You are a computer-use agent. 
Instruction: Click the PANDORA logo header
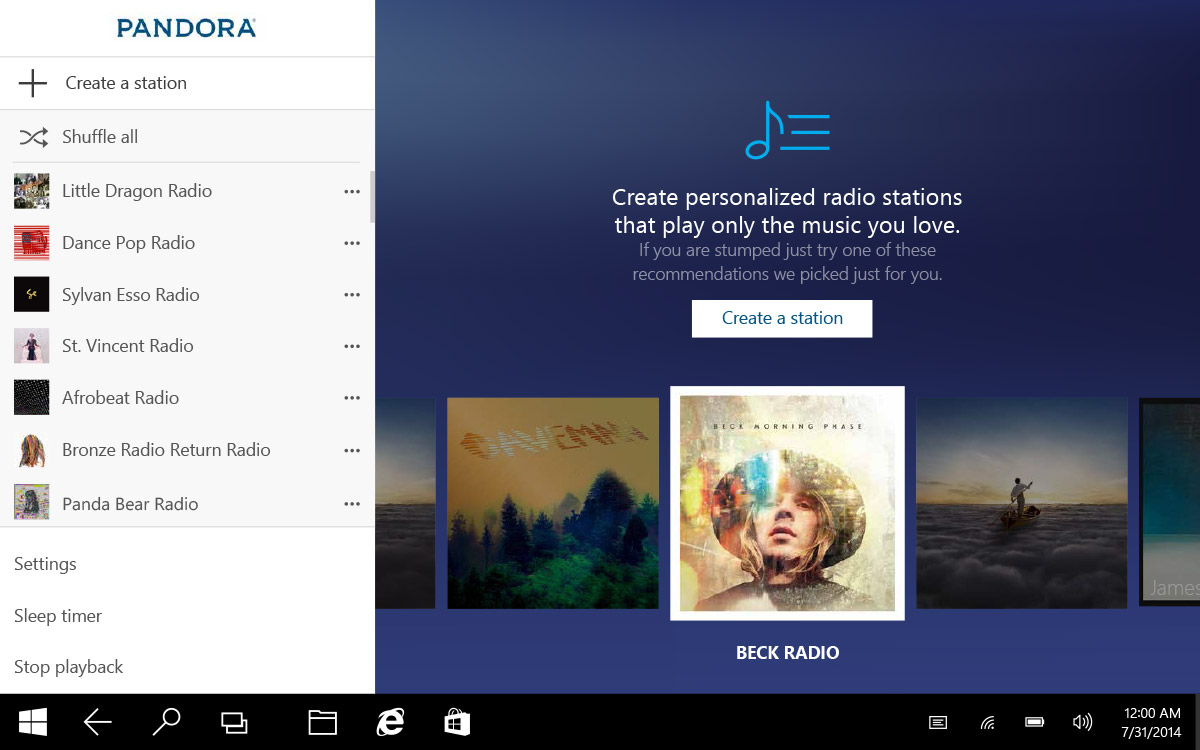coord(187,28)
